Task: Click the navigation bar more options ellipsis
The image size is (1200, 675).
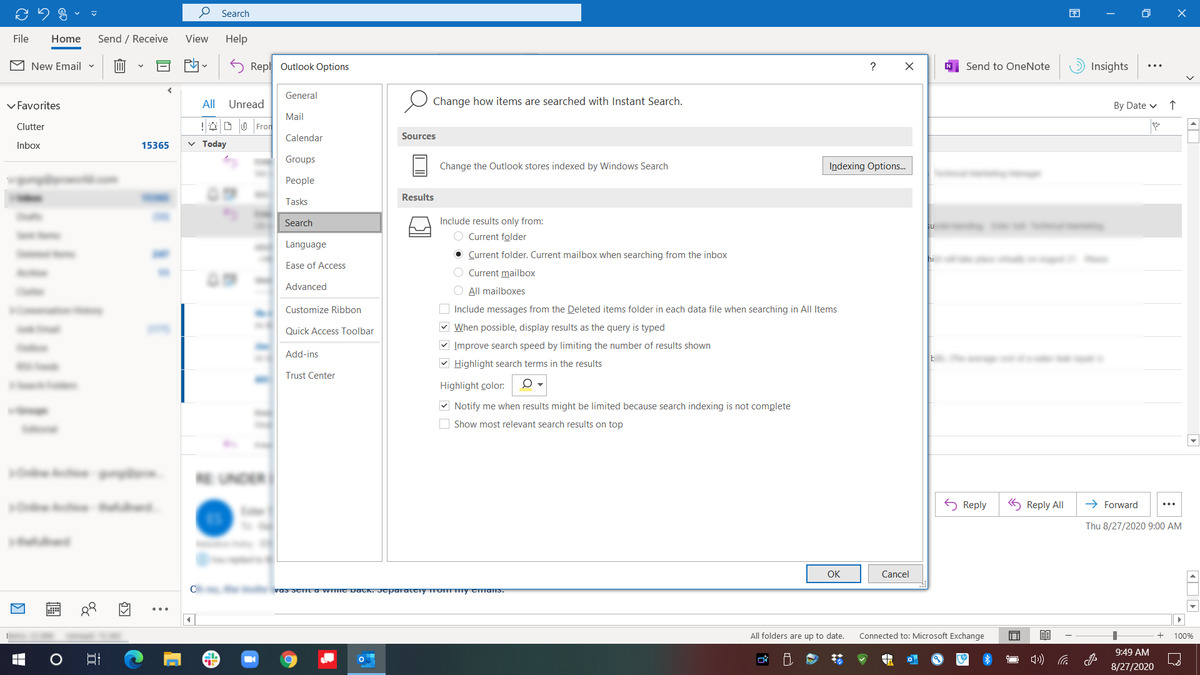Action: pos(159,608)
